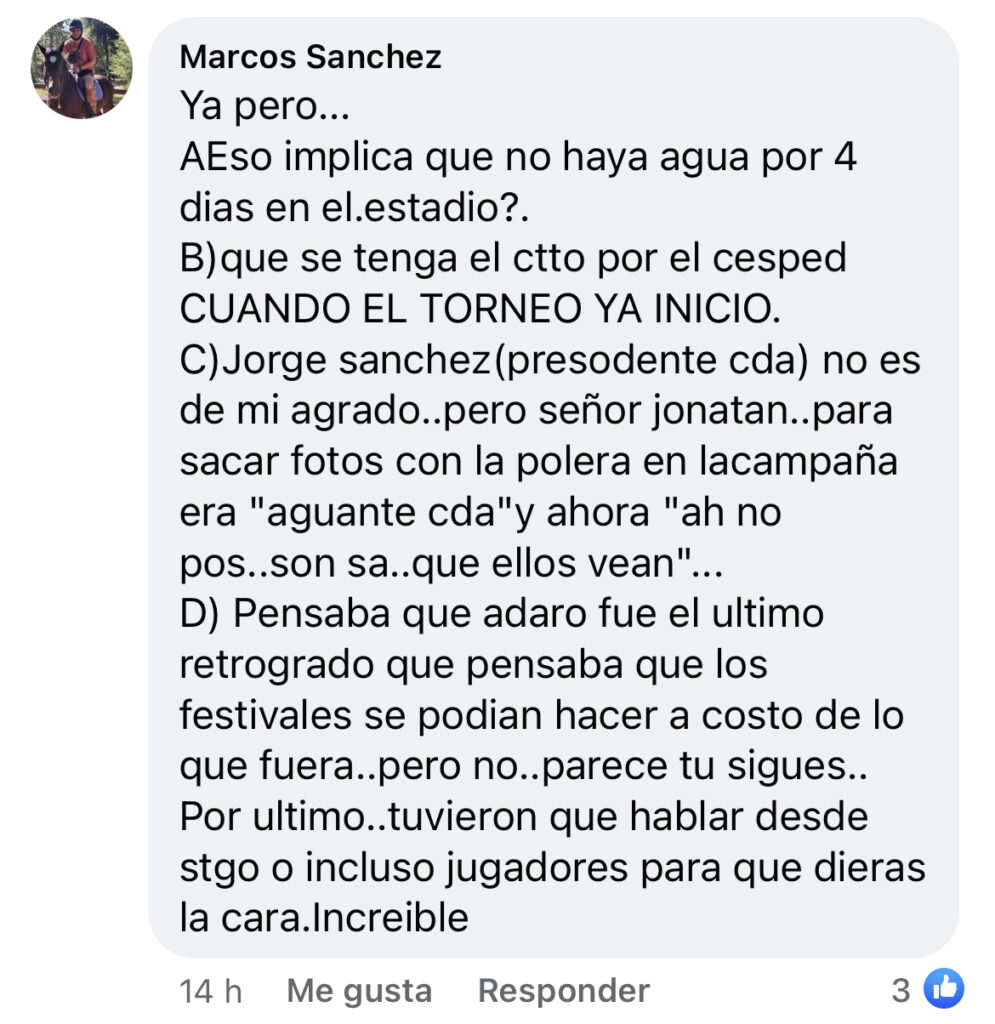
Task: Click the line "dias en el.estadio?."
Action: coord(354,208)
